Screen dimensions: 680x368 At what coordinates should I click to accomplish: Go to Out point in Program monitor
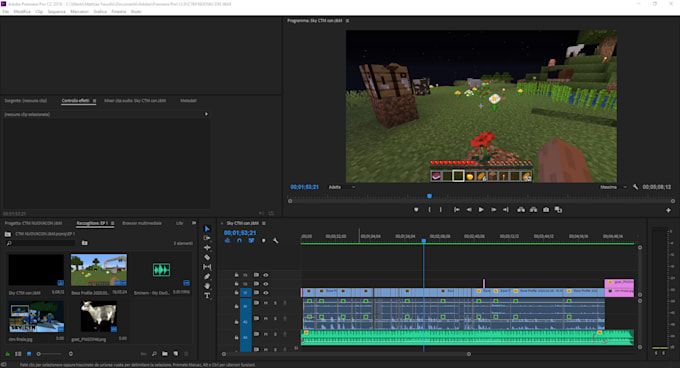pos(506,210)
